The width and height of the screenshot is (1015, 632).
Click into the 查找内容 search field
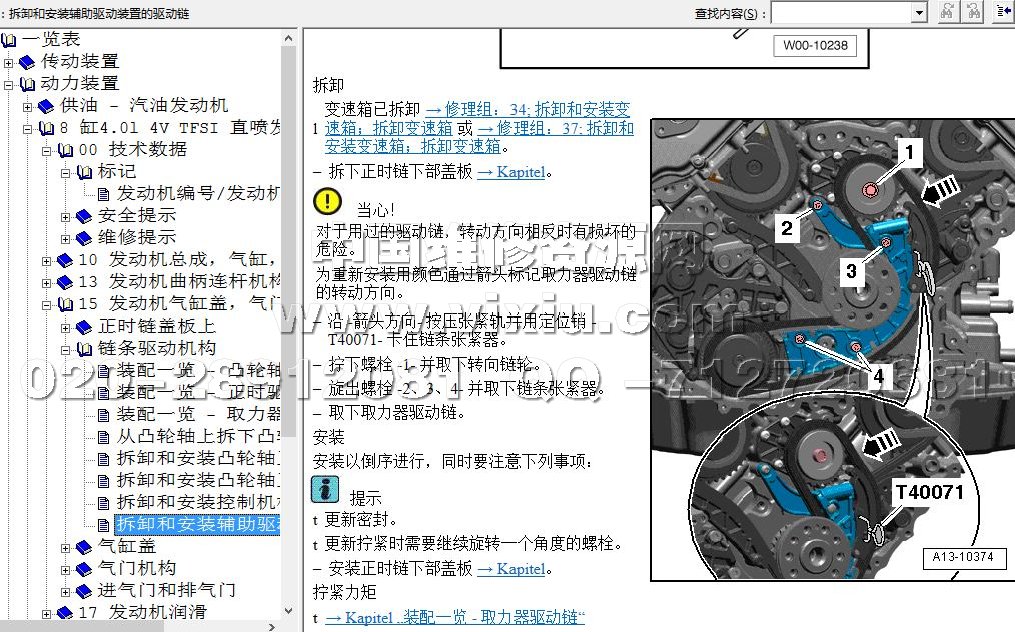[840, 13]
